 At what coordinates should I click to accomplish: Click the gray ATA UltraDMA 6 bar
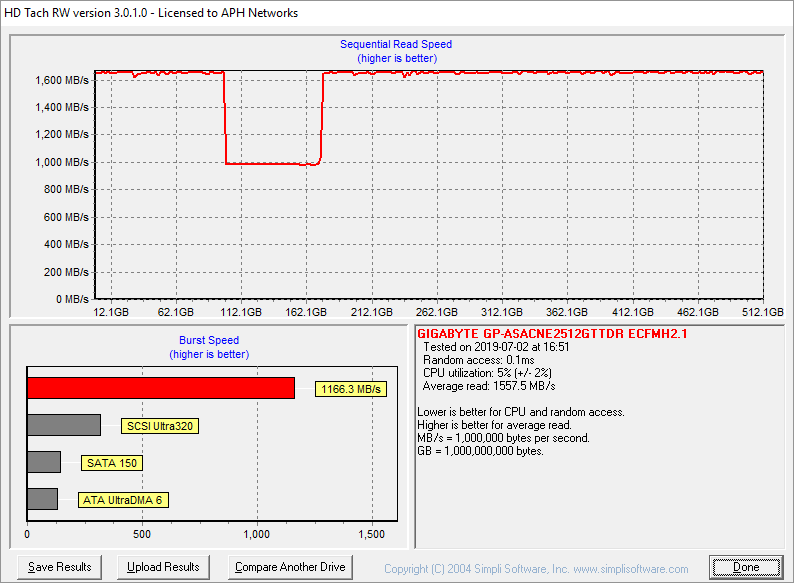pos(42,499)
